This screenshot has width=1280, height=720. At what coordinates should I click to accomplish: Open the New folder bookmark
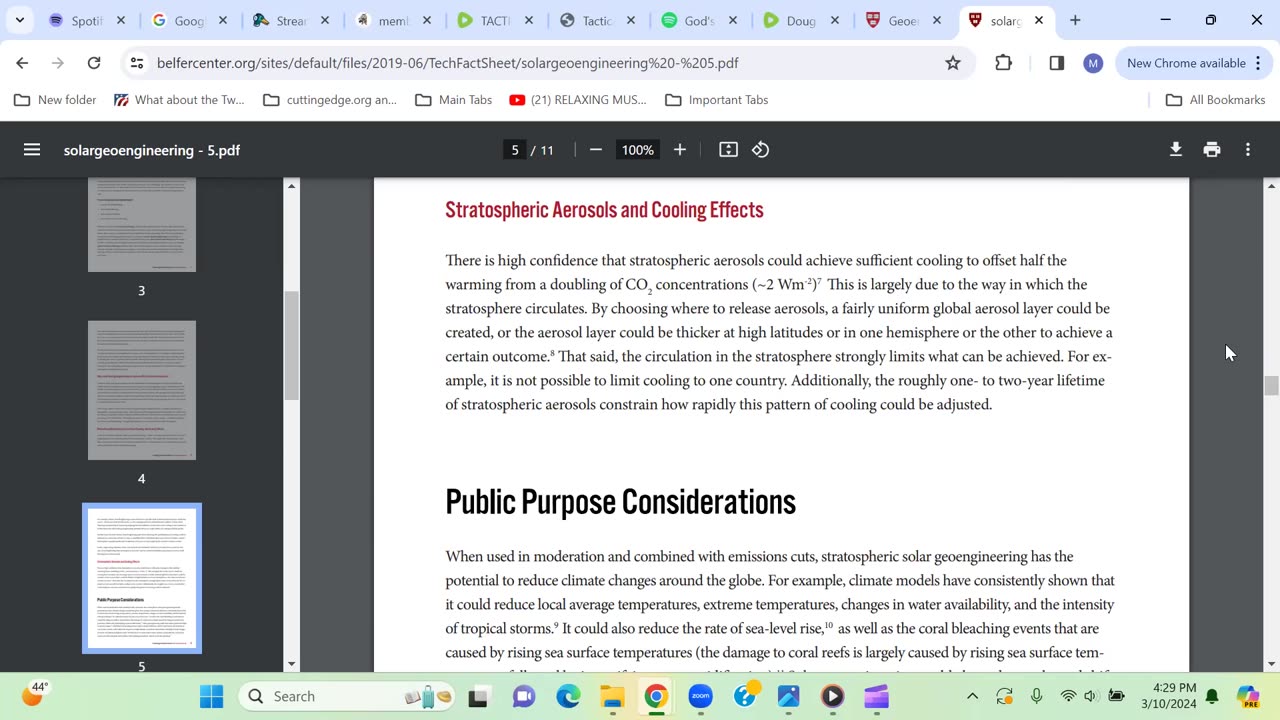coord(55,100)
